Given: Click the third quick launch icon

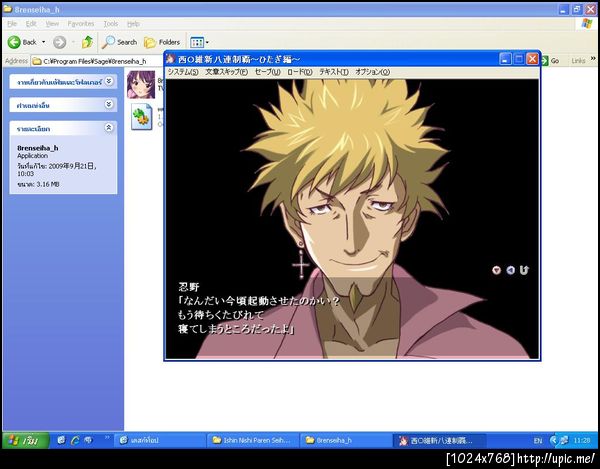Looking at the screenshot, I should tap(88, 440).
